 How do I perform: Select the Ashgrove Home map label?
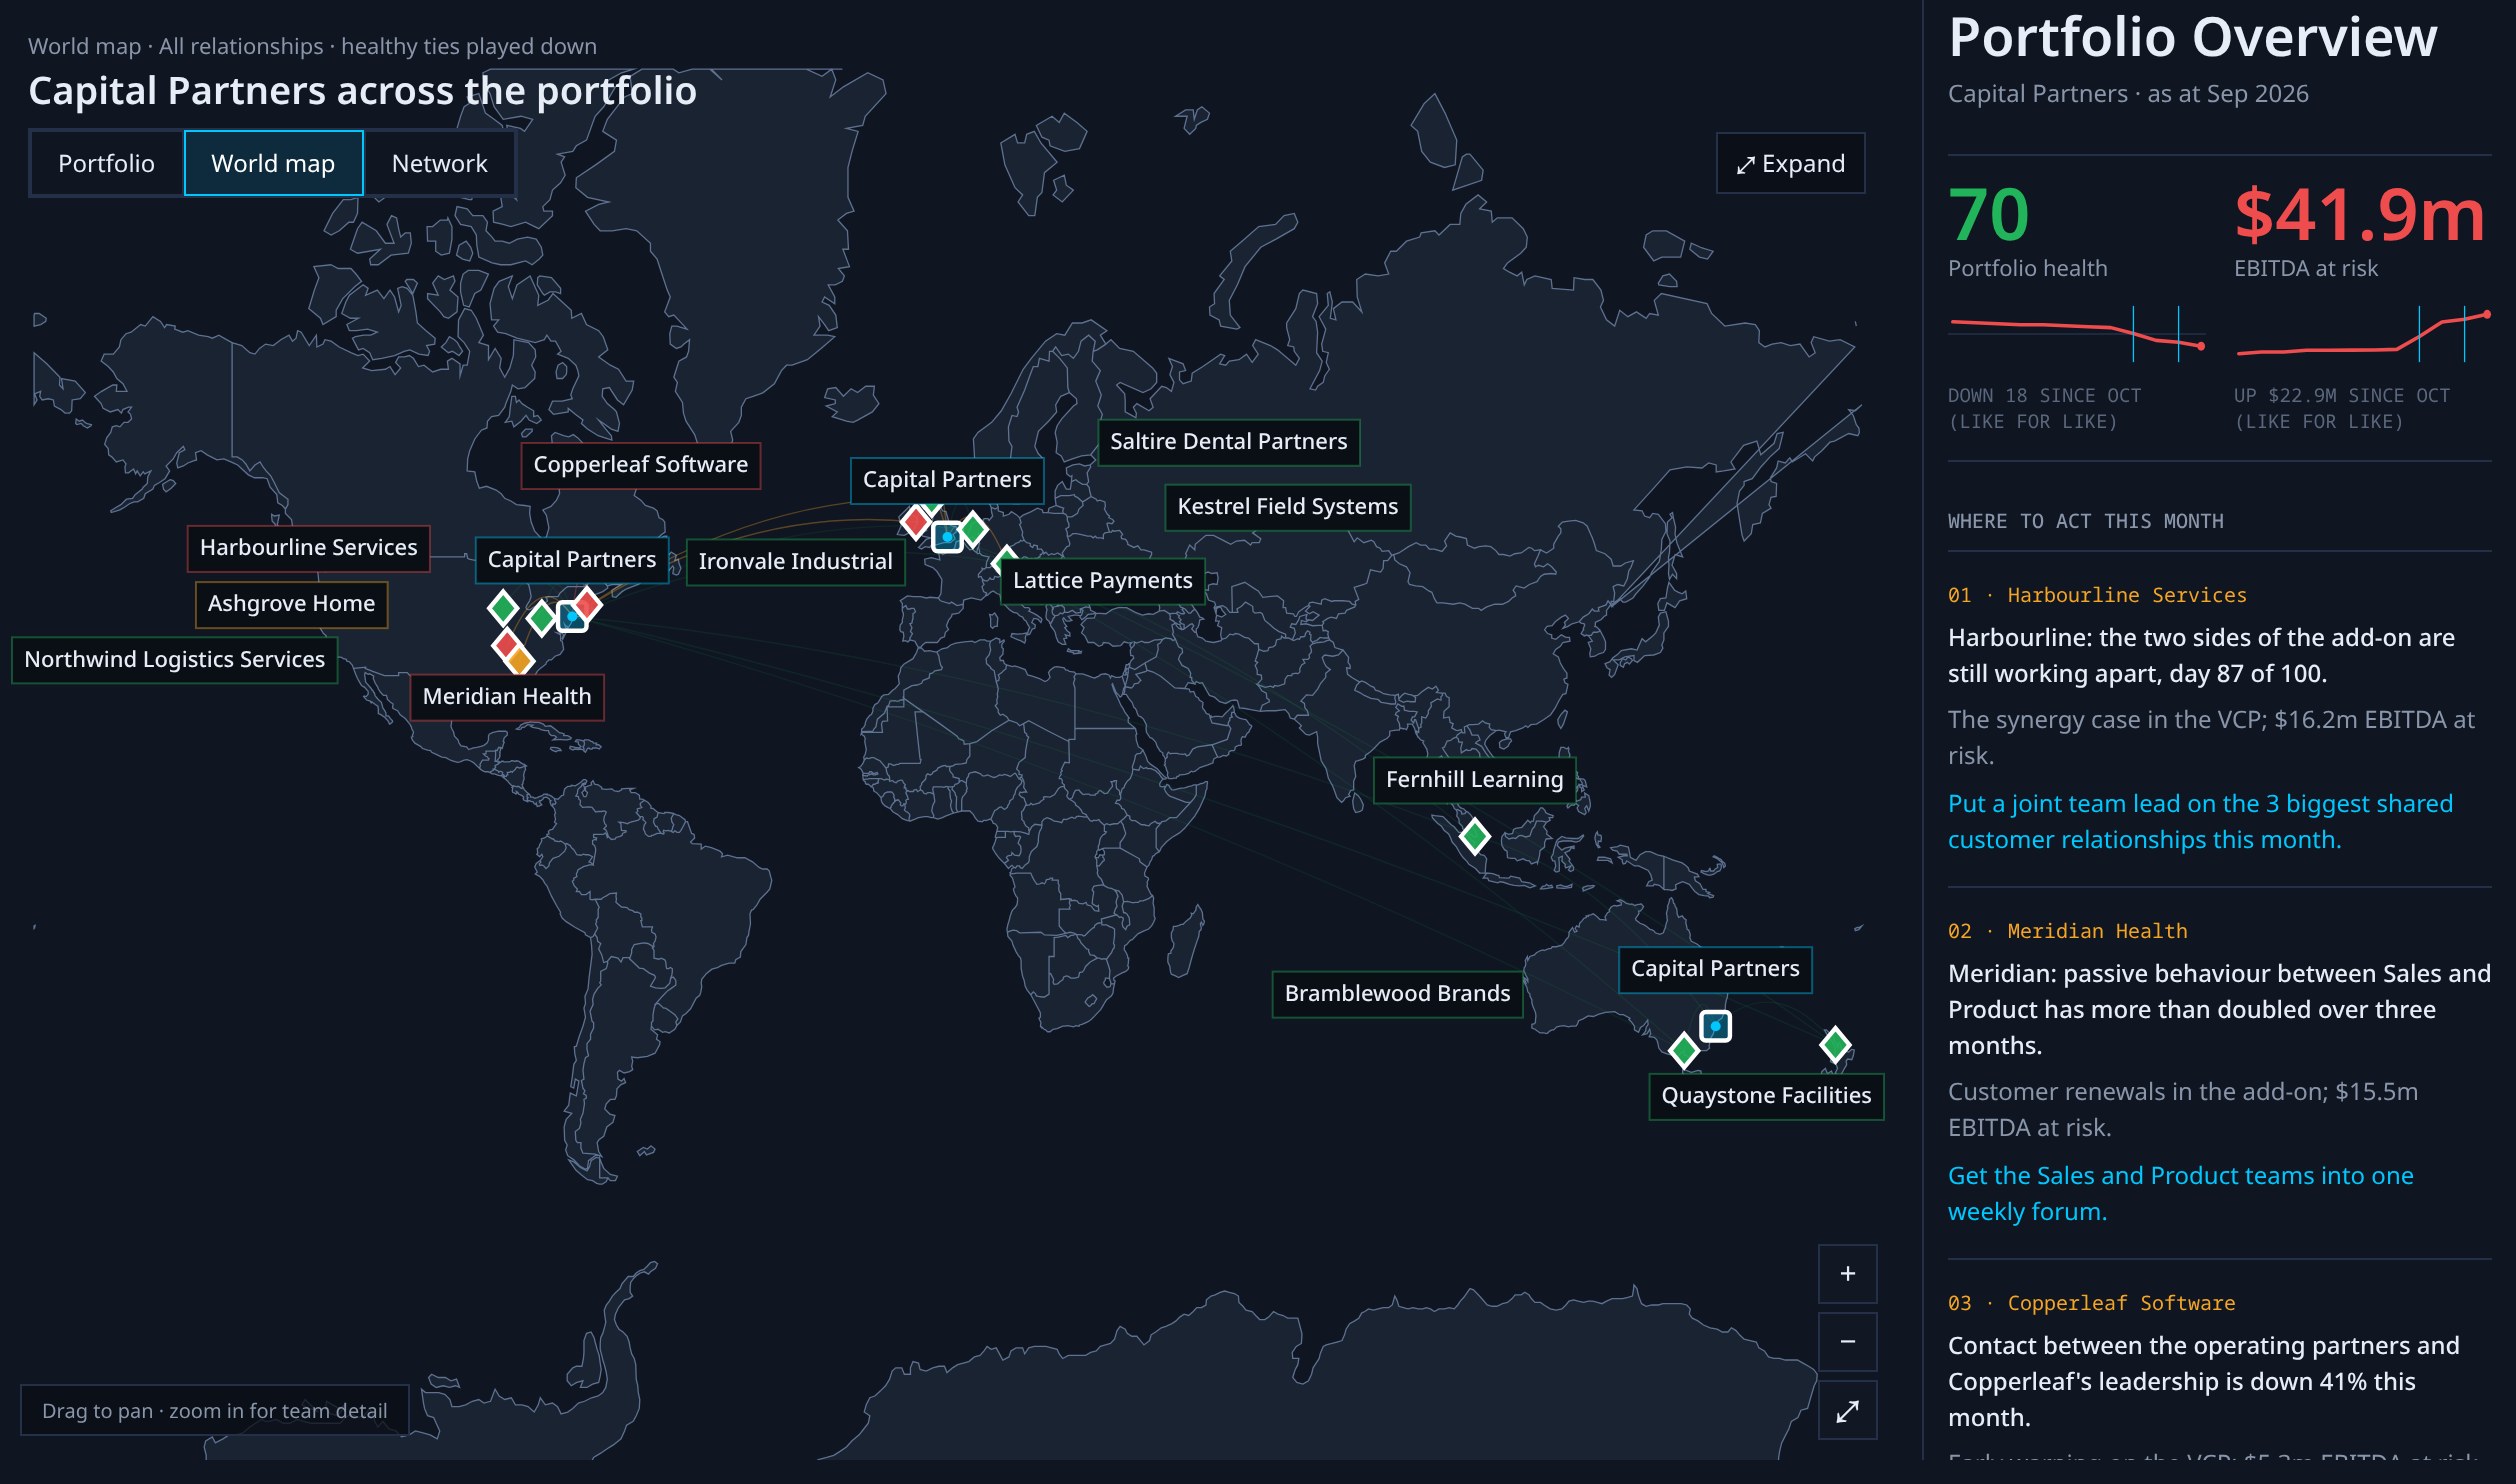tap(291, 604)
